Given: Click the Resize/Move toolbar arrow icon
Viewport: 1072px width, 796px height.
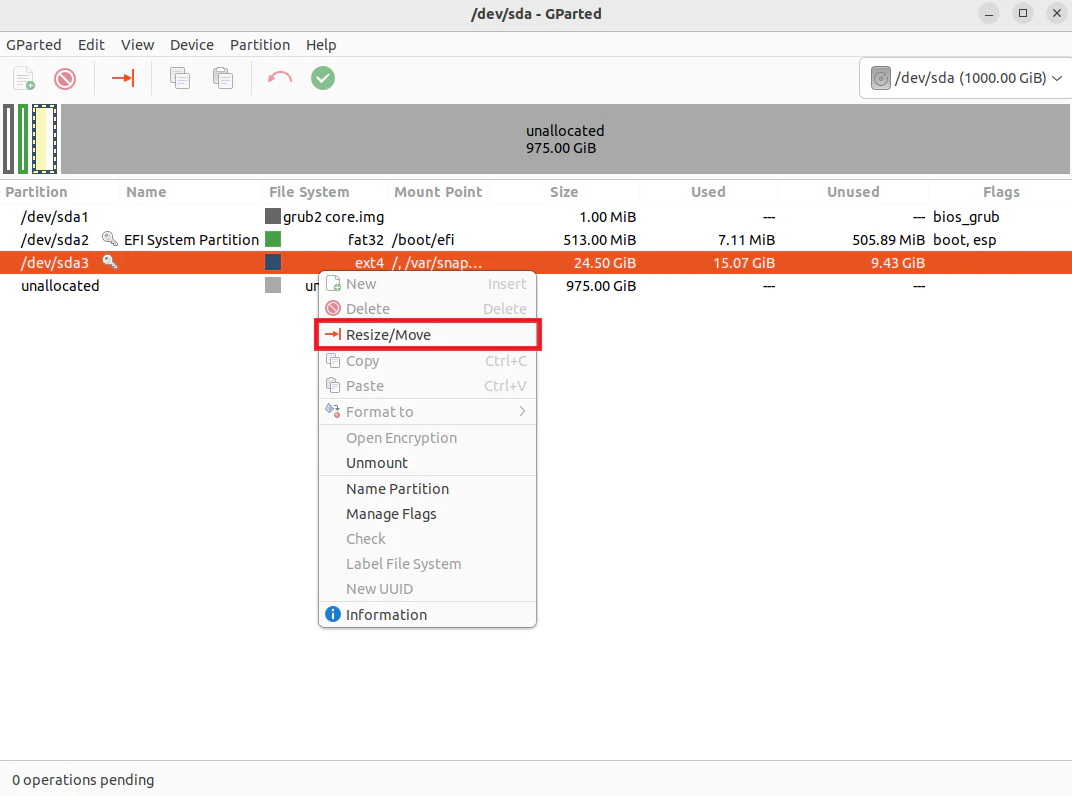Looking at the screenshot, I should (123, 78).
